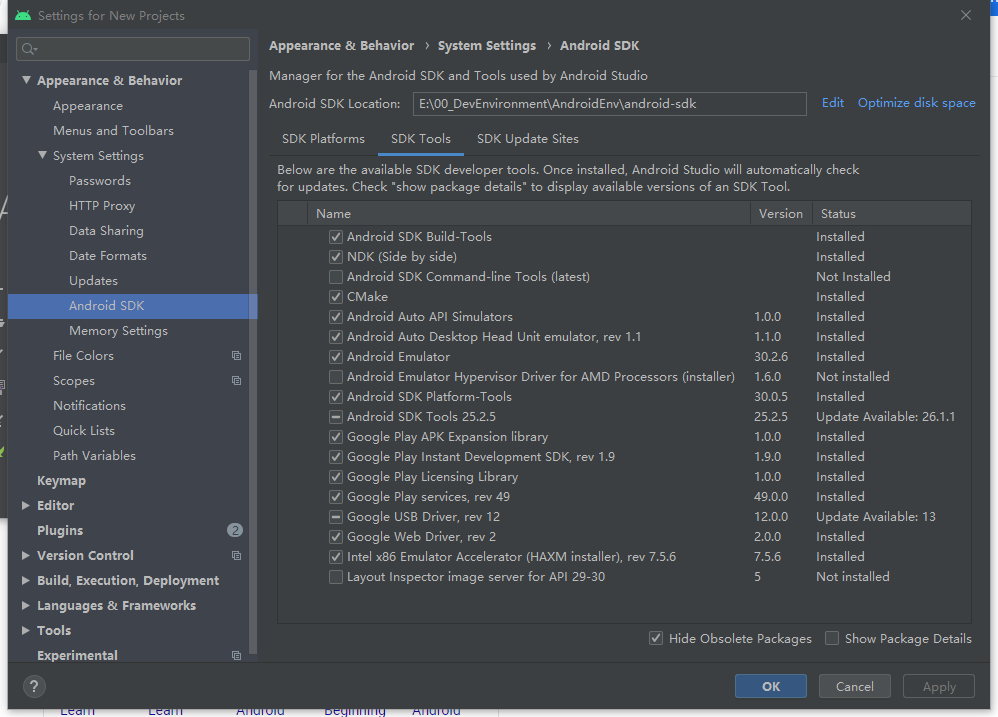Image resolution: width=998 pixels, height=717 pixels.
Task: Select Data Sharing settings
Action: (106, 230)
